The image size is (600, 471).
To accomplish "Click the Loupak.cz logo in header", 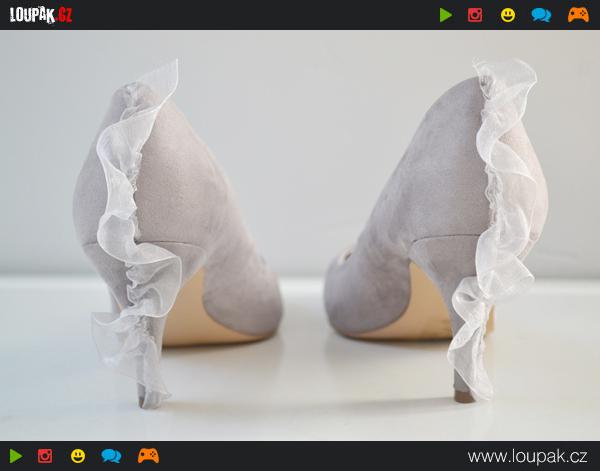I will 41,14.
